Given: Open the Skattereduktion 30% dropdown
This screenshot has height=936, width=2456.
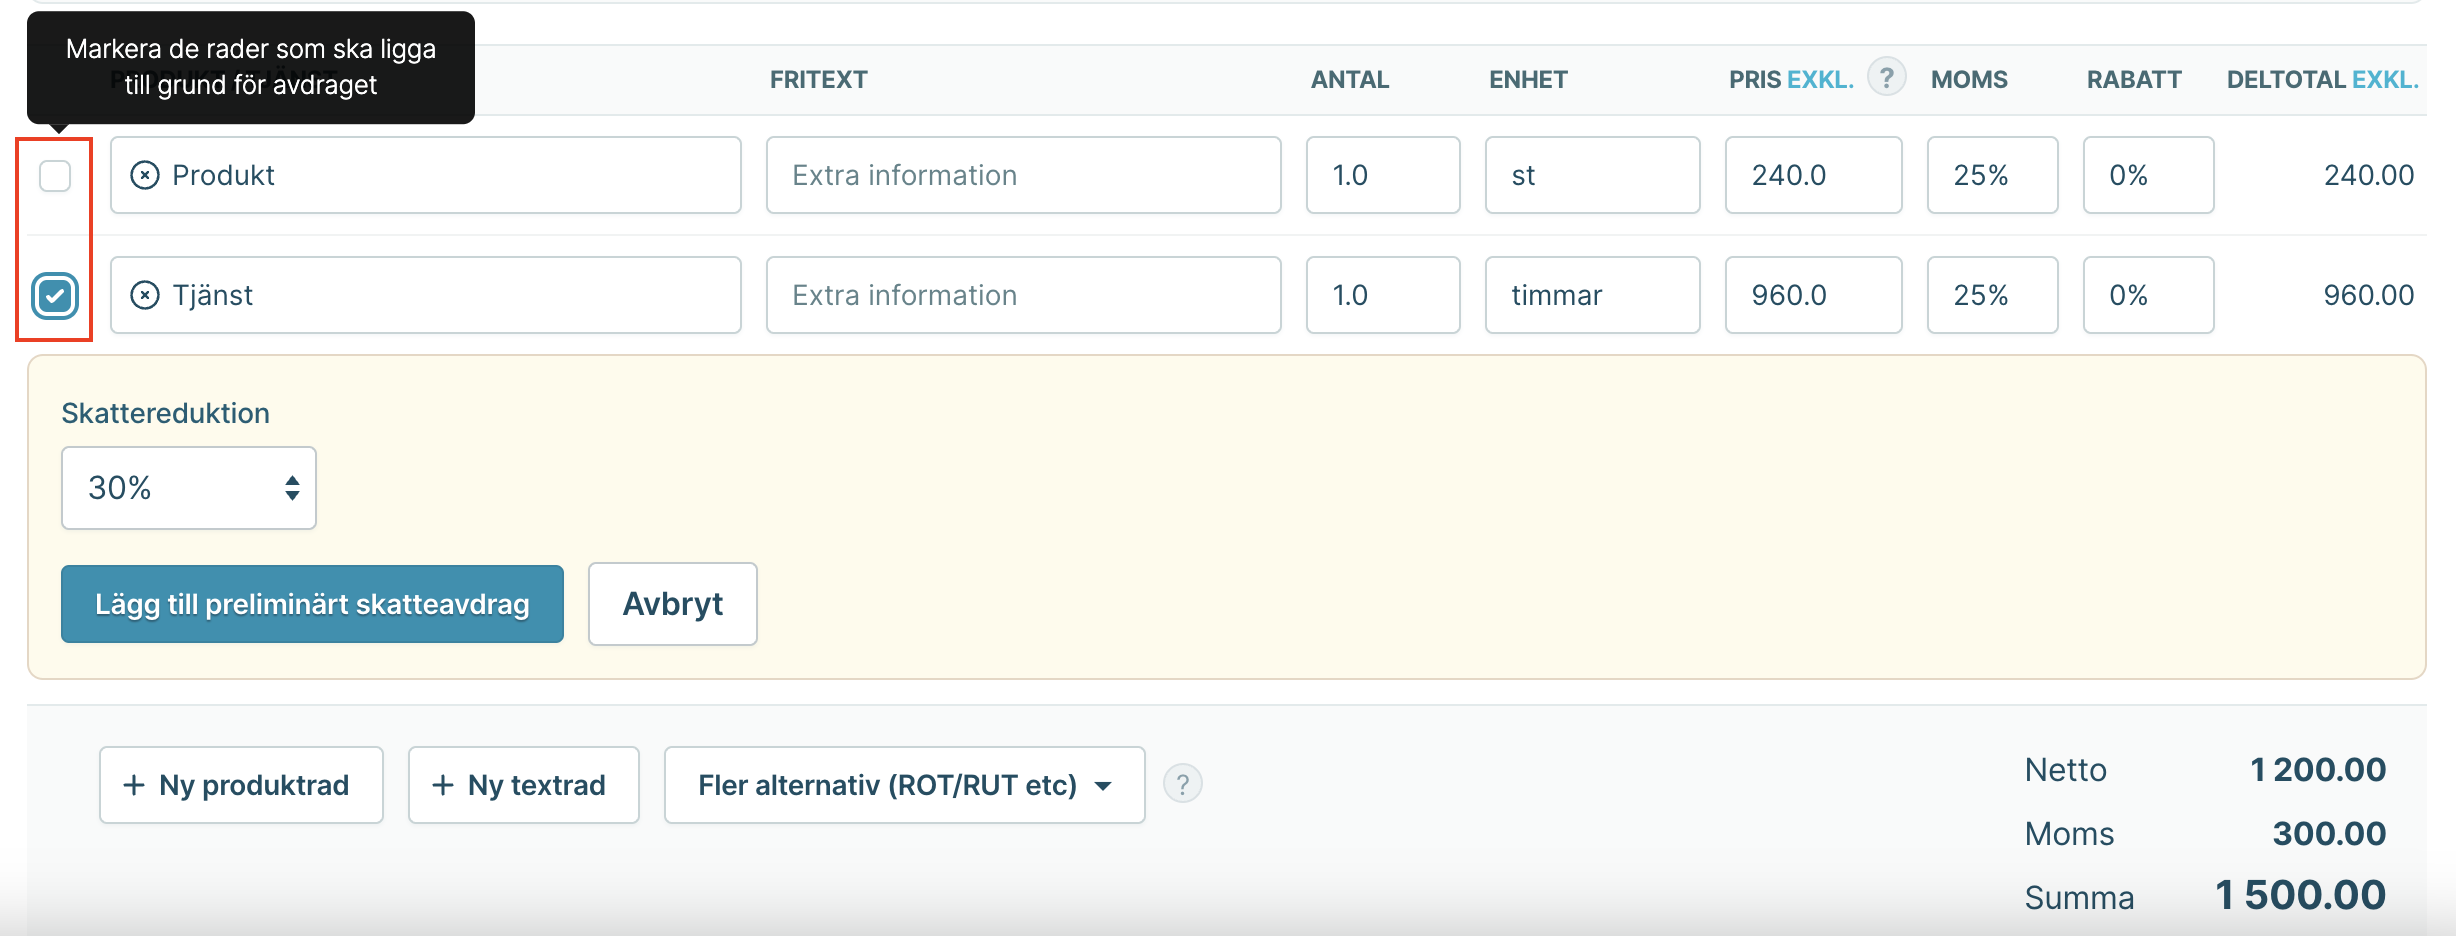Looking at the screenshot, I should pos(189,488).
